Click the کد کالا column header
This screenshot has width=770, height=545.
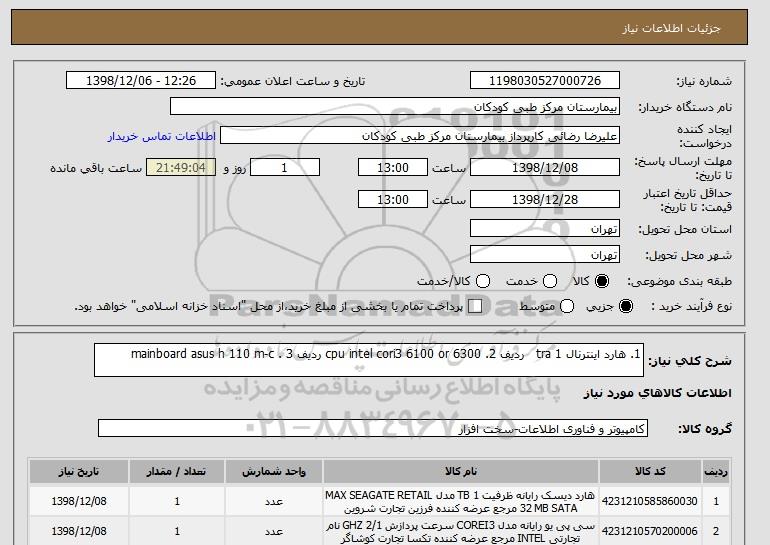[650, 471]
